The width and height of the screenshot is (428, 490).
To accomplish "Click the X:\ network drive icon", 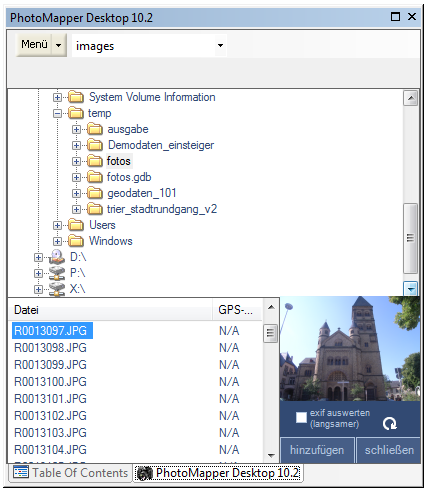I will pos(56,289).
